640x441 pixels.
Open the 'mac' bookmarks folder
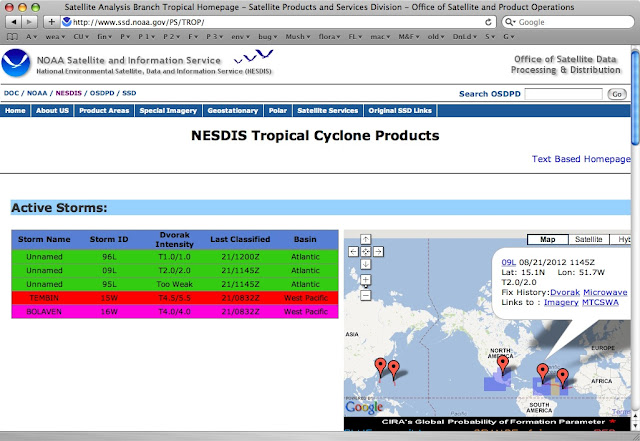380,37
